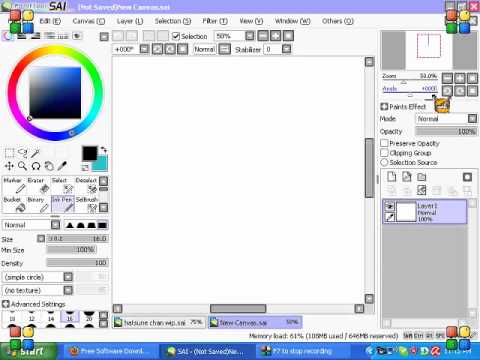Choose the Binary pen tool
This screenshot has width=480, height=360.
38,204
